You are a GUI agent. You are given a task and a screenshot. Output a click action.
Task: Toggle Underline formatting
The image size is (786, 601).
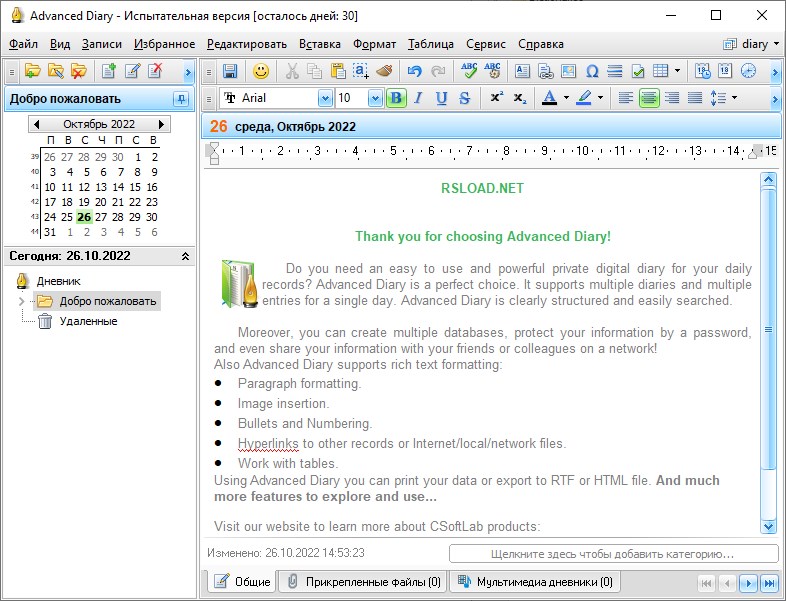[441, 98]
